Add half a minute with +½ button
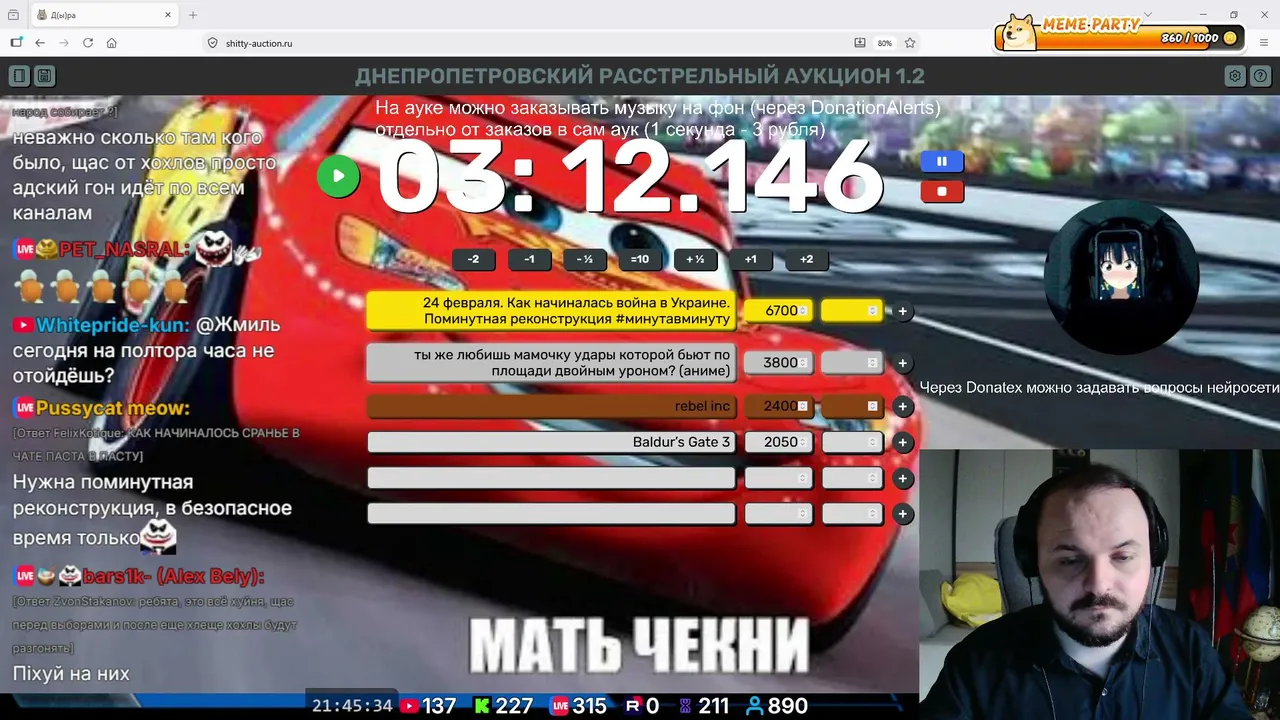 pyautogui.click(x=695, y=260)
